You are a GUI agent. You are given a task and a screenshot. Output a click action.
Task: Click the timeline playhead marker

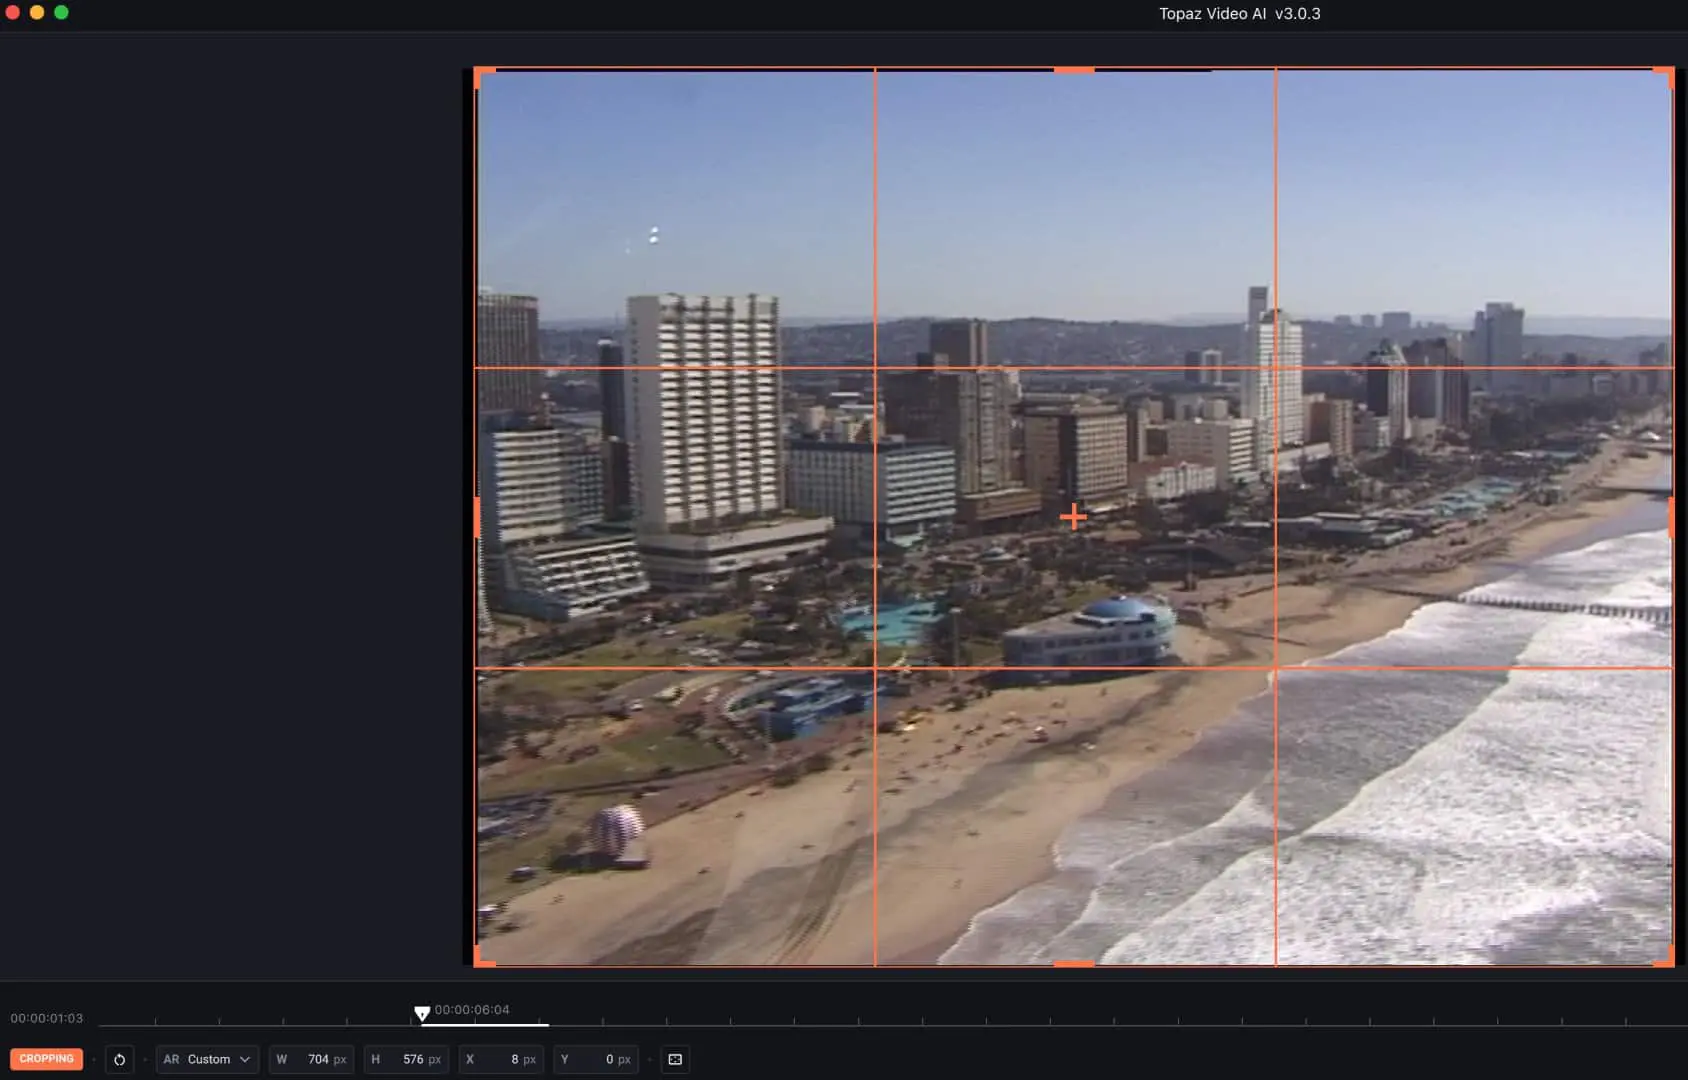(x=422, y=1014)
